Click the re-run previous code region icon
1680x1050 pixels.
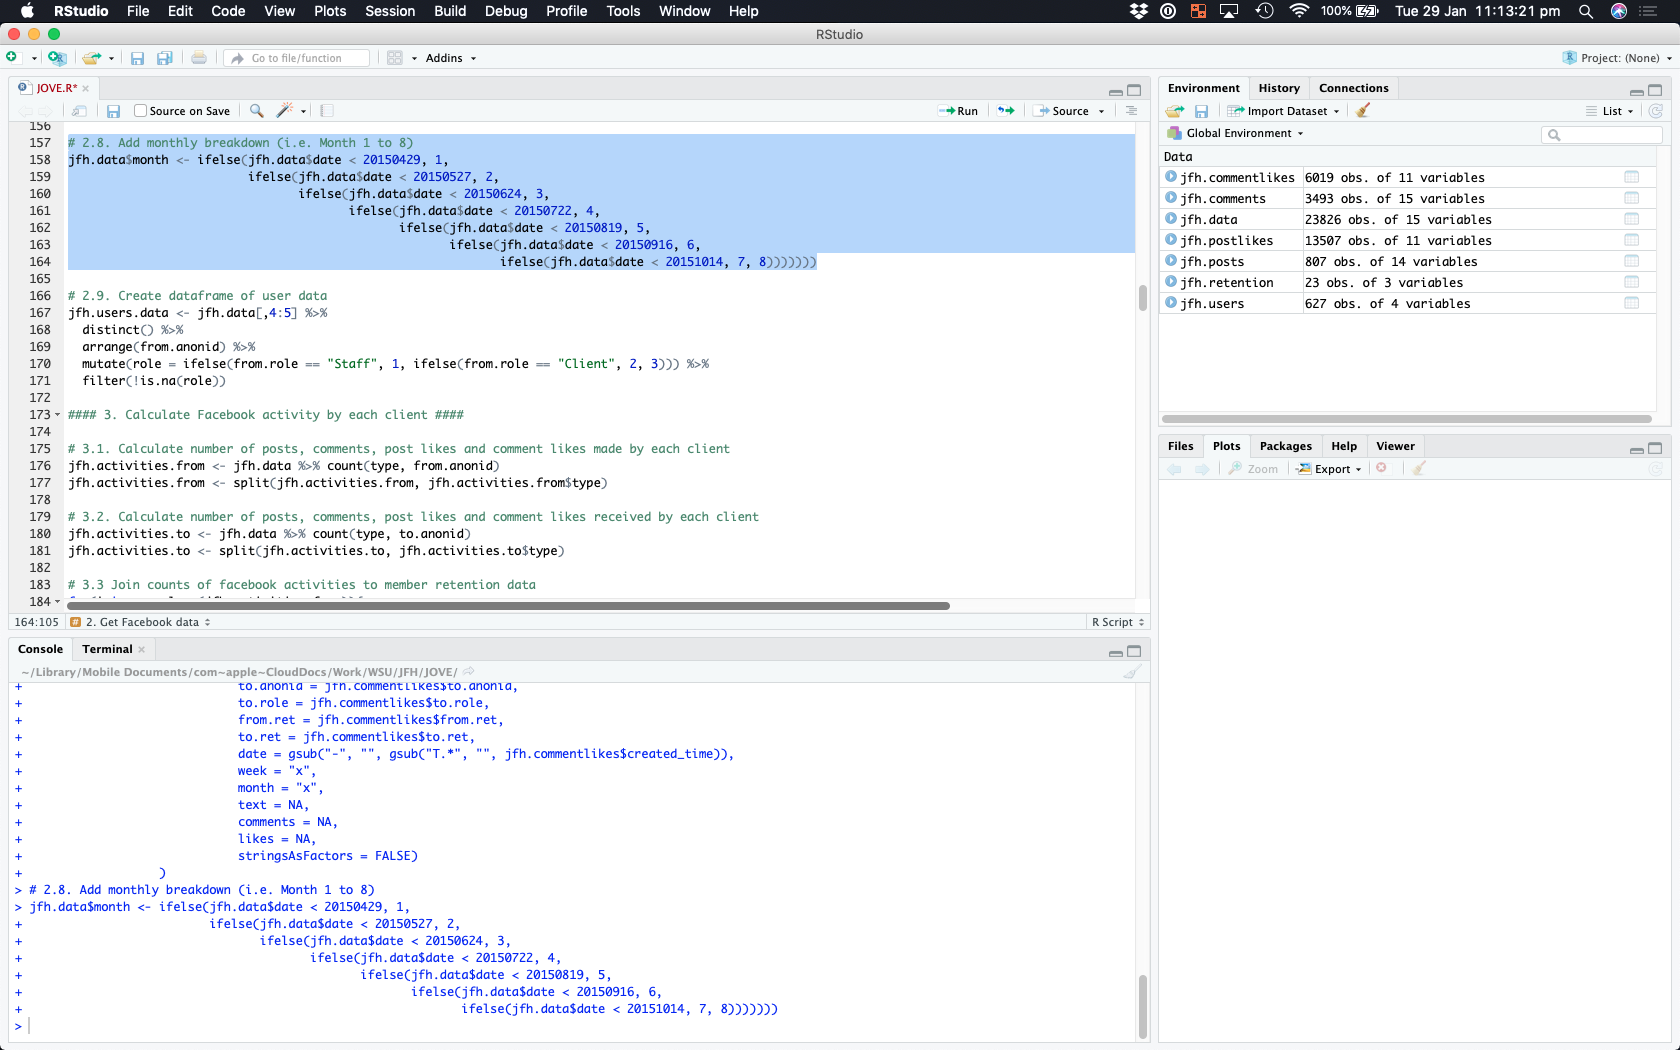[x=1006, y=111]
